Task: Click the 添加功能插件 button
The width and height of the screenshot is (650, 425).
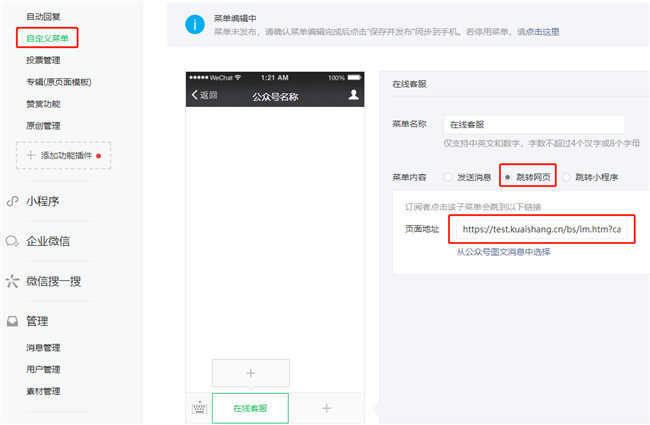Action: click(x=63, y=156)
